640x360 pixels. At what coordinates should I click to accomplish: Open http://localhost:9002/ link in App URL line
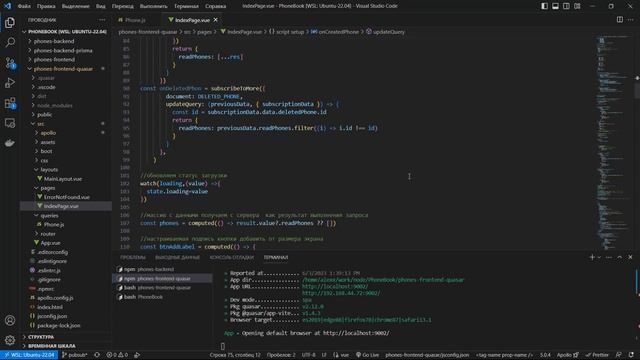(x=335, y=287)
